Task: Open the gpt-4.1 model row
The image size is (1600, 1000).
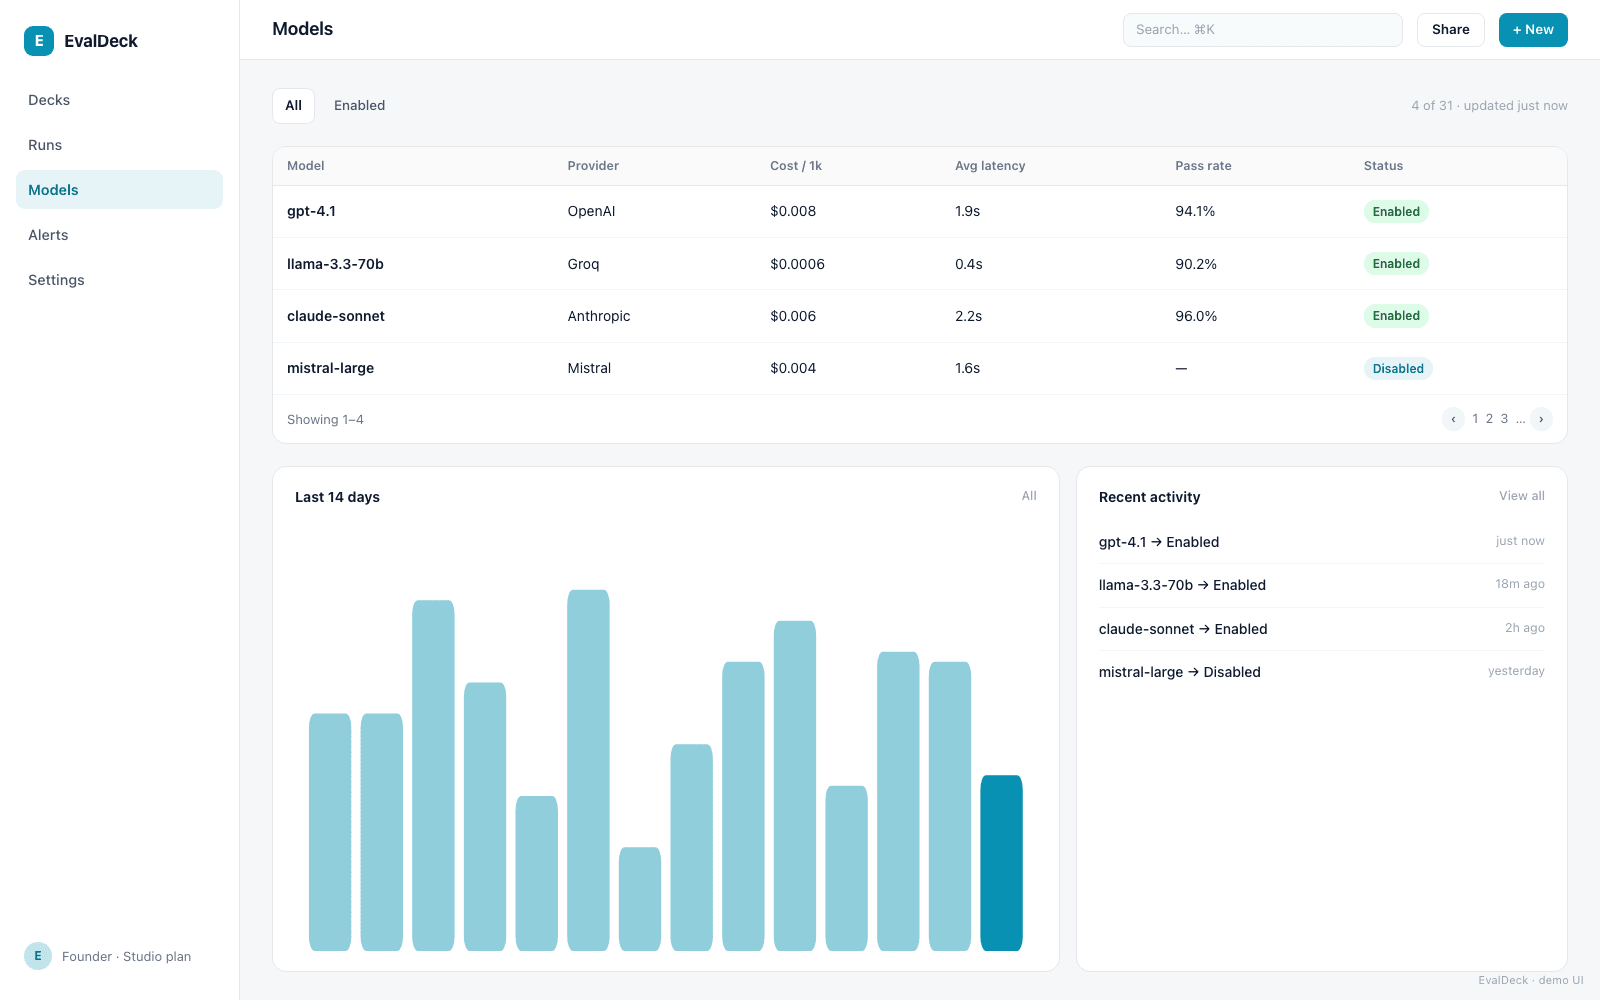Action: 919,212
